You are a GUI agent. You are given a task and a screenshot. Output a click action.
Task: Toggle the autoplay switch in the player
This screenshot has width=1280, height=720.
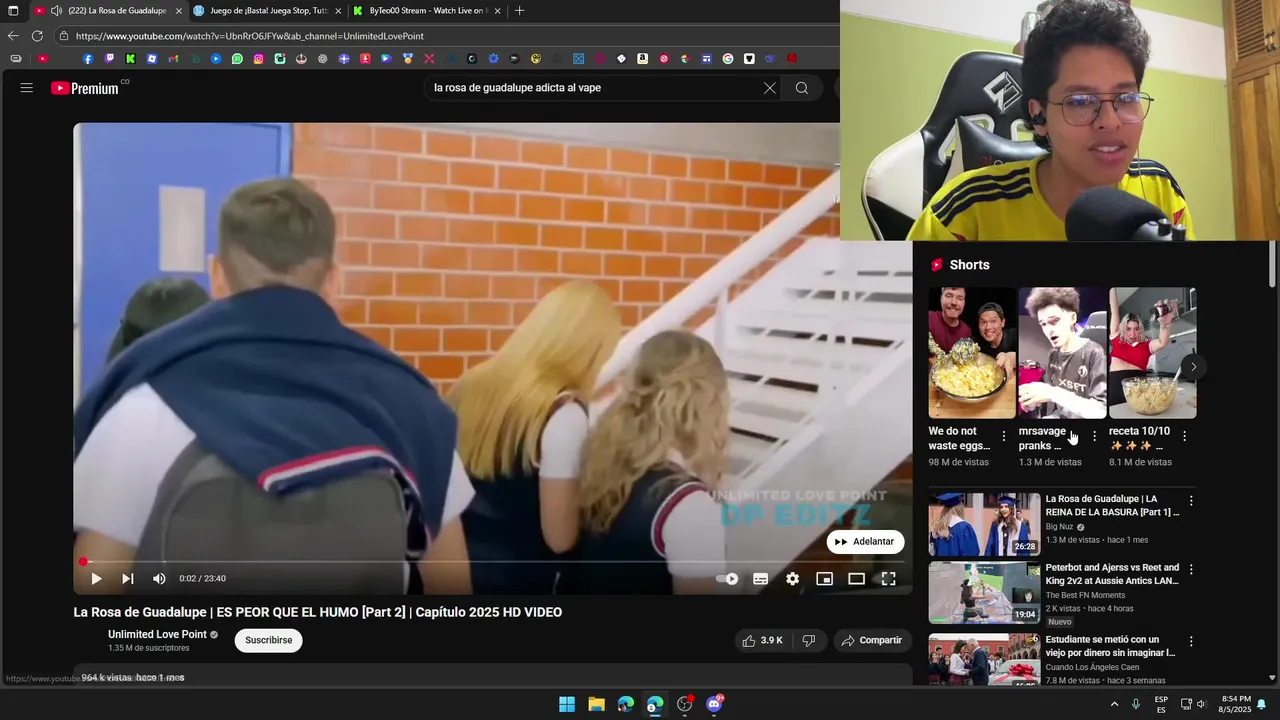click(728, 578)
